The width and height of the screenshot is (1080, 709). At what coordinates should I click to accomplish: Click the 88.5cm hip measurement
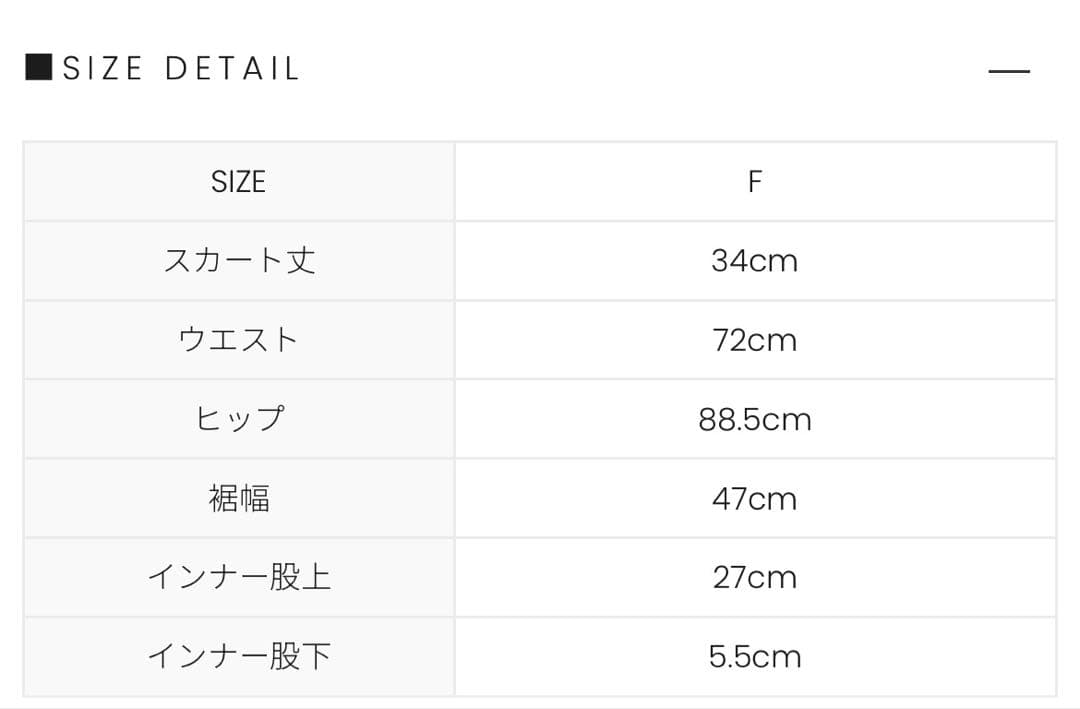(x=756, y=419)
